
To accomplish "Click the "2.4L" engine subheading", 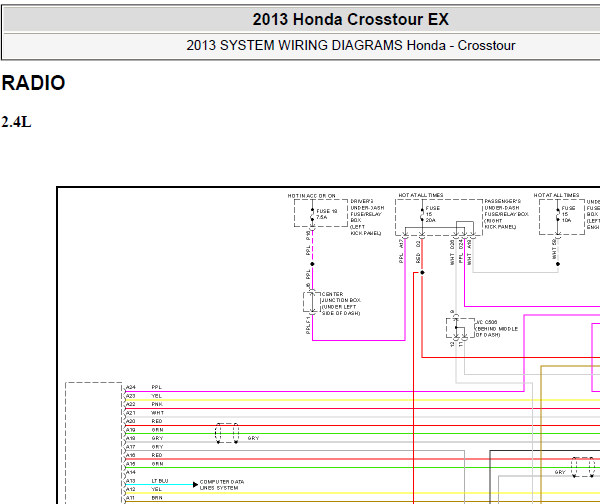I will click(16, 122).
